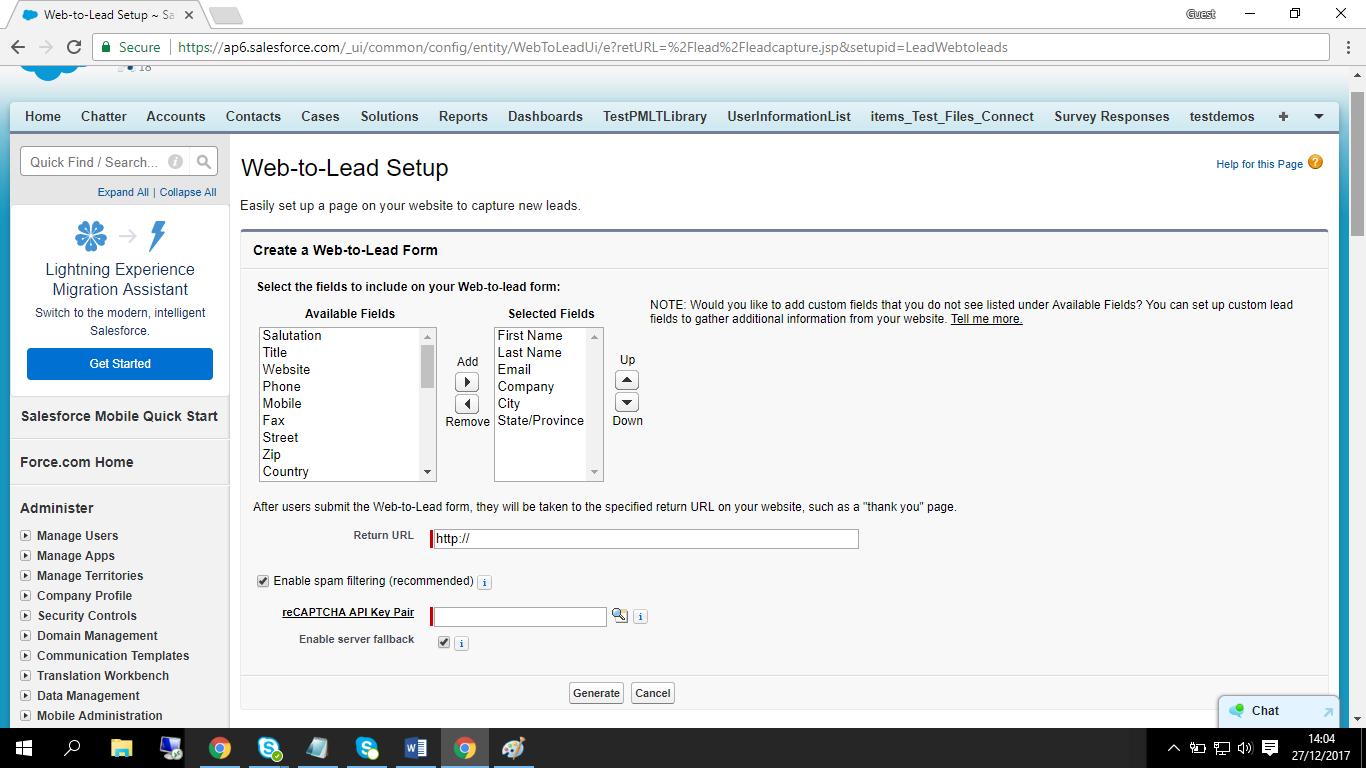
Task: Uncheck Enable spam filtering checkbox
Action: [x=263, y=581]
